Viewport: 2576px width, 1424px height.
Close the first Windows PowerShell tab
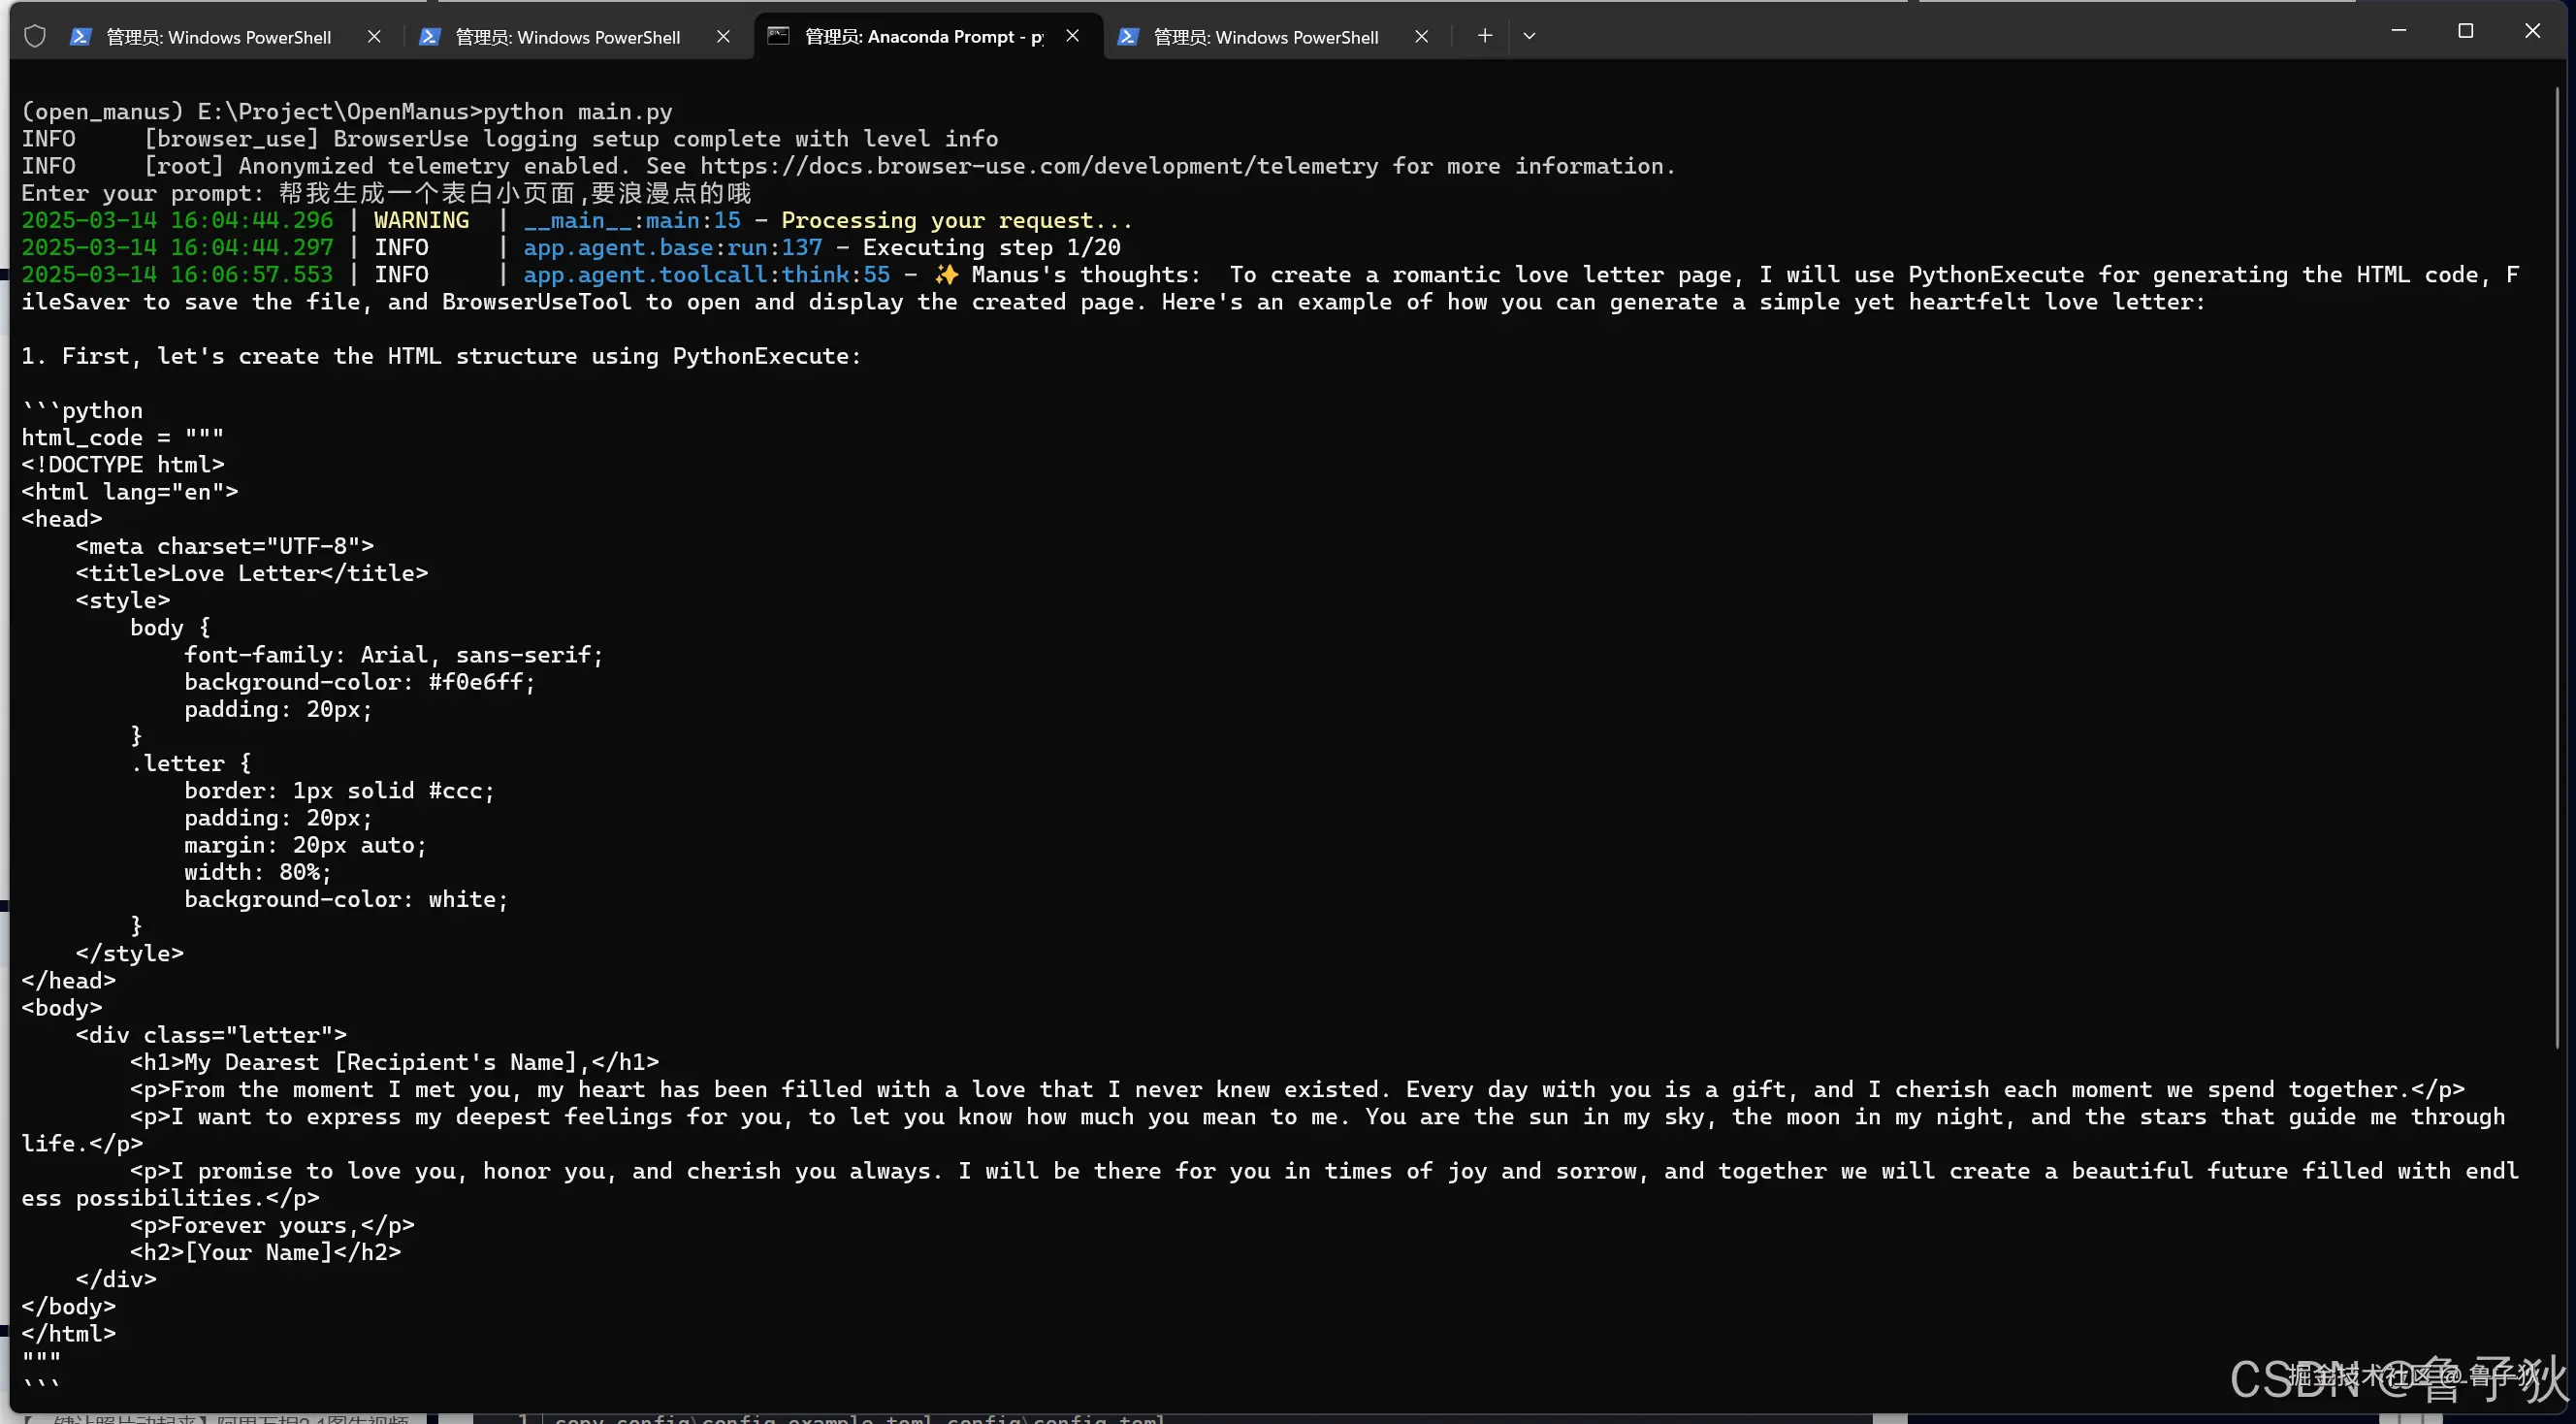click(374, 37)
